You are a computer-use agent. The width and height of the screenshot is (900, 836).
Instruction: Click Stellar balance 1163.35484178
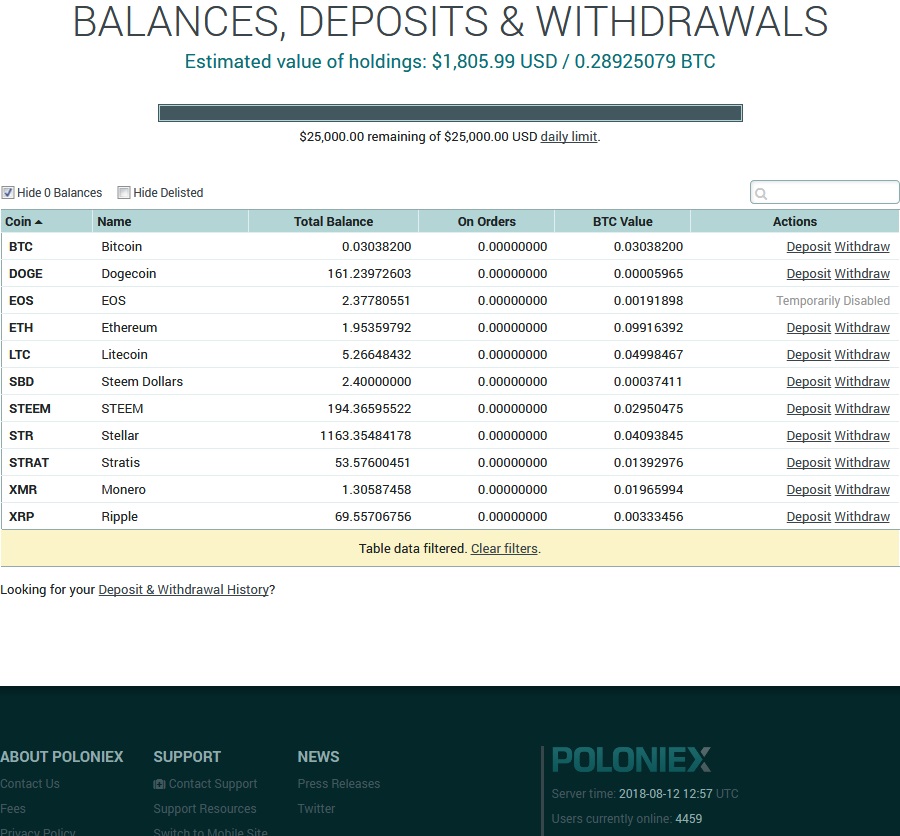366,436
